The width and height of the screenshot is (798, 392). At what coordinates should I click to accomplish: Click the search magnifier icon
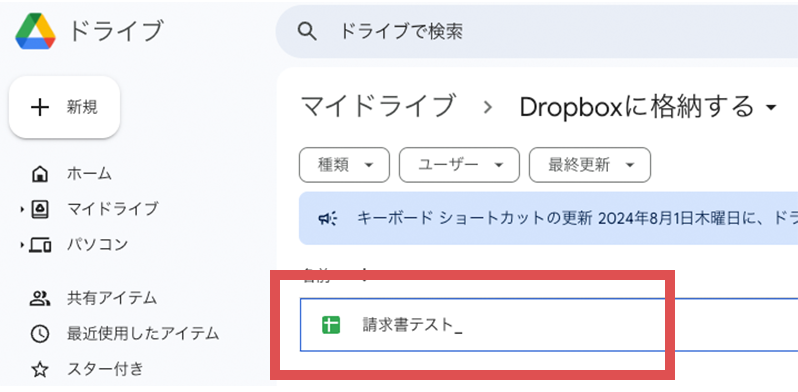pos(307,32)
